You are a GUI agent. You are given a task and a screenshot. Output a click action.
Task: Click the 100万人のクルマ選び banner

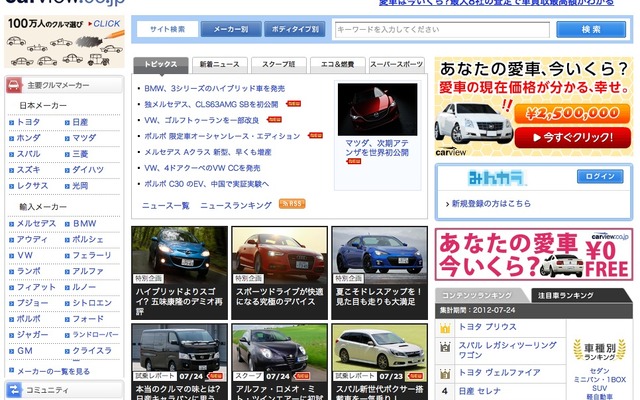pyautogui.click(x=64, y=42)
